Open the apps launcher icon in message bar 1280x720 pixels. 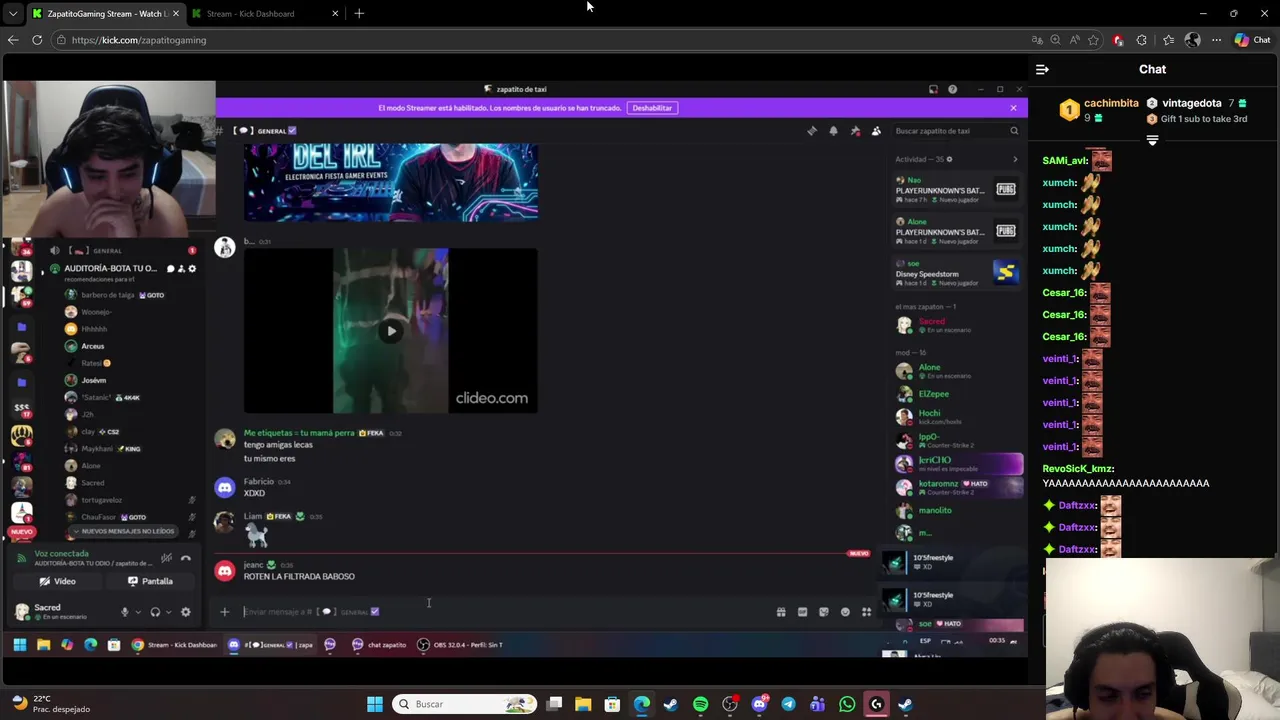[x=867, y=612]
